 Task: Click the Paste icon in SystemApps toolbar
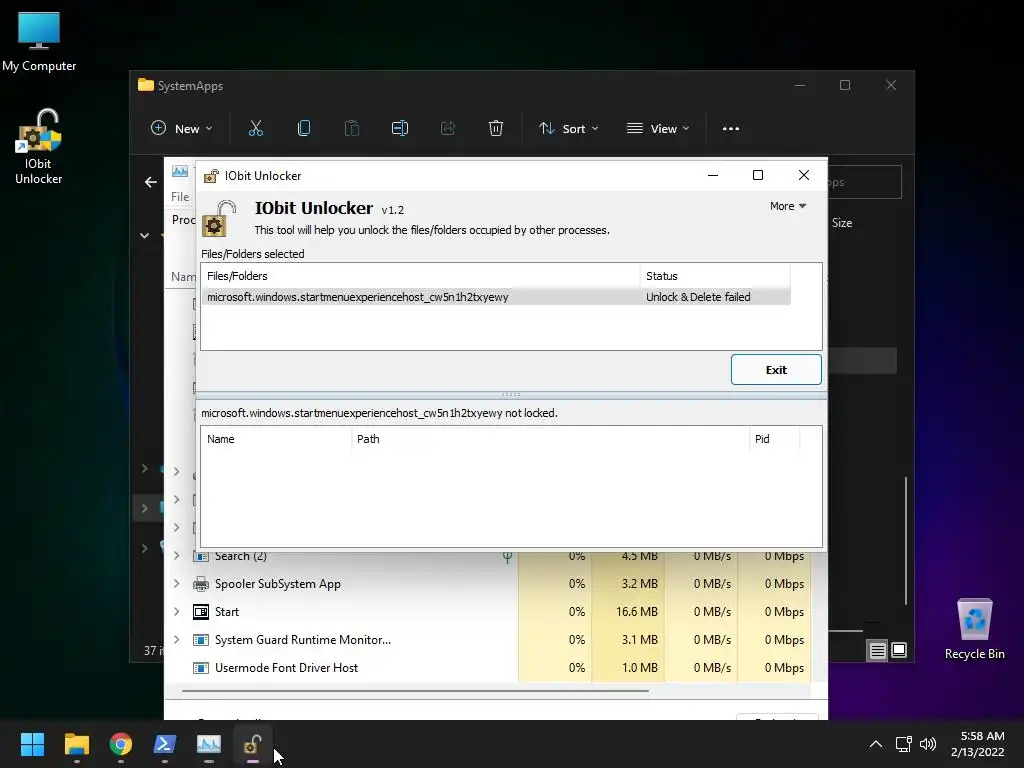(x=352, y=129)
